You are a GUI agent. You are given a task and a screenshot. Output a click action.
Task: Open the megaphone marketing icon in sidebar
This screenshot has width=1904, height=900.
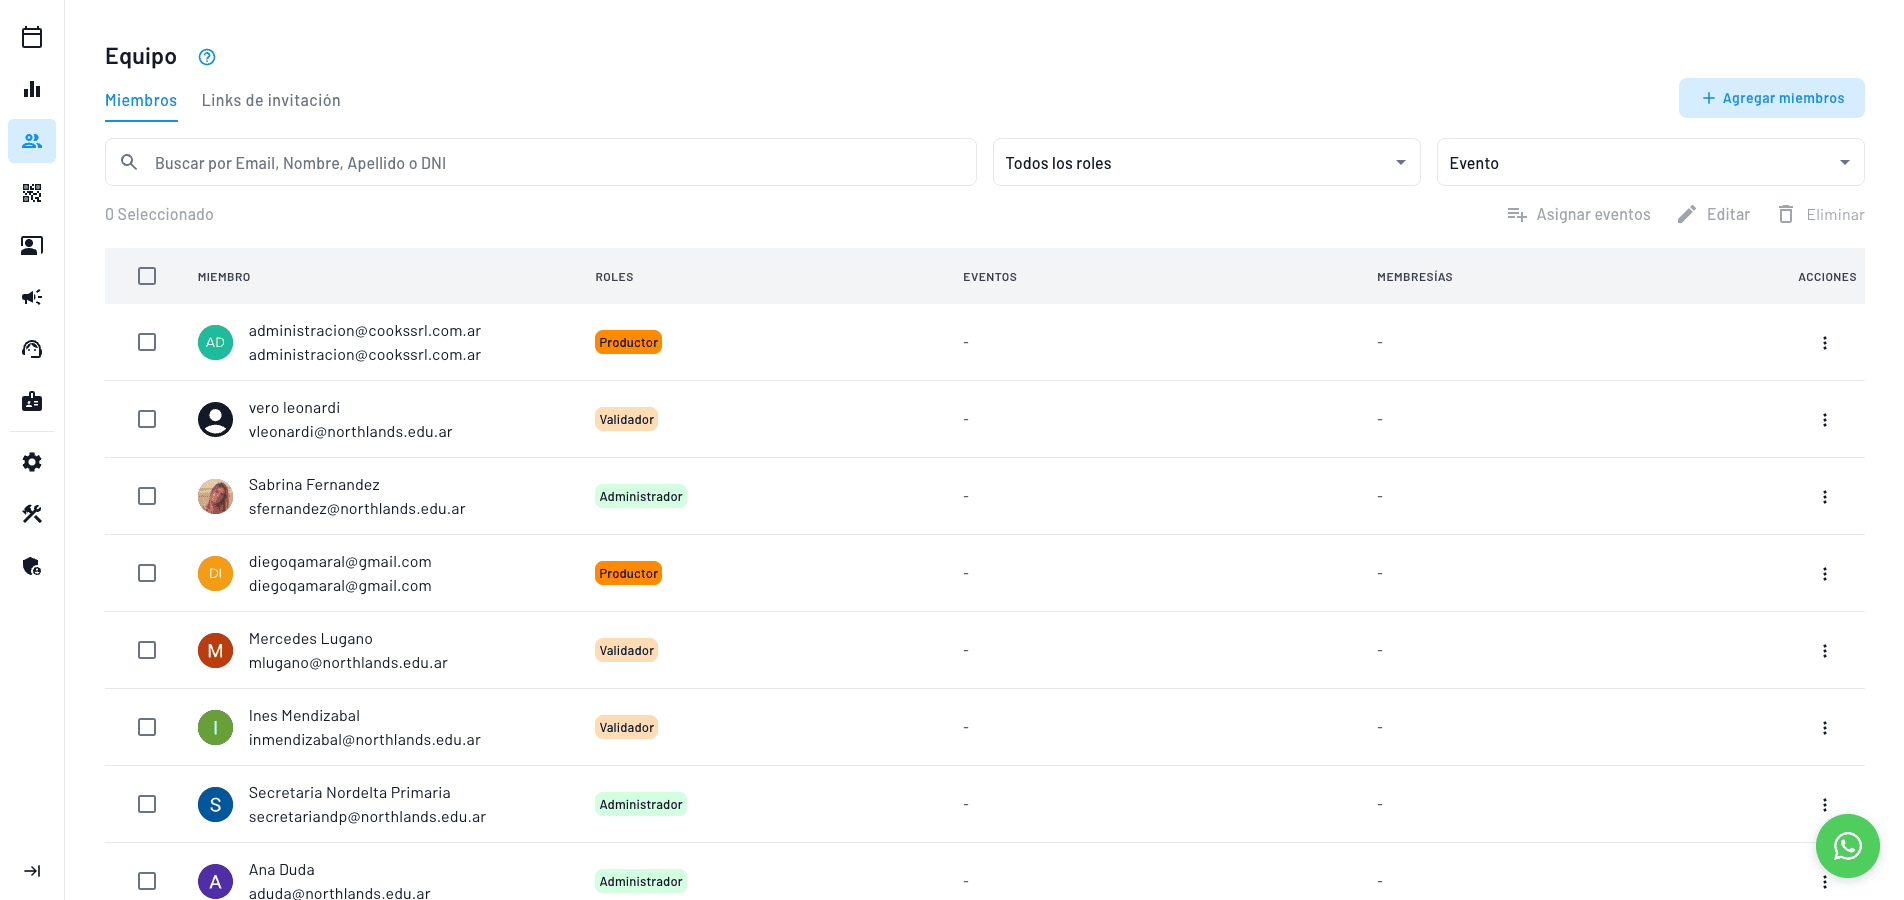click(x=32, y=297)
